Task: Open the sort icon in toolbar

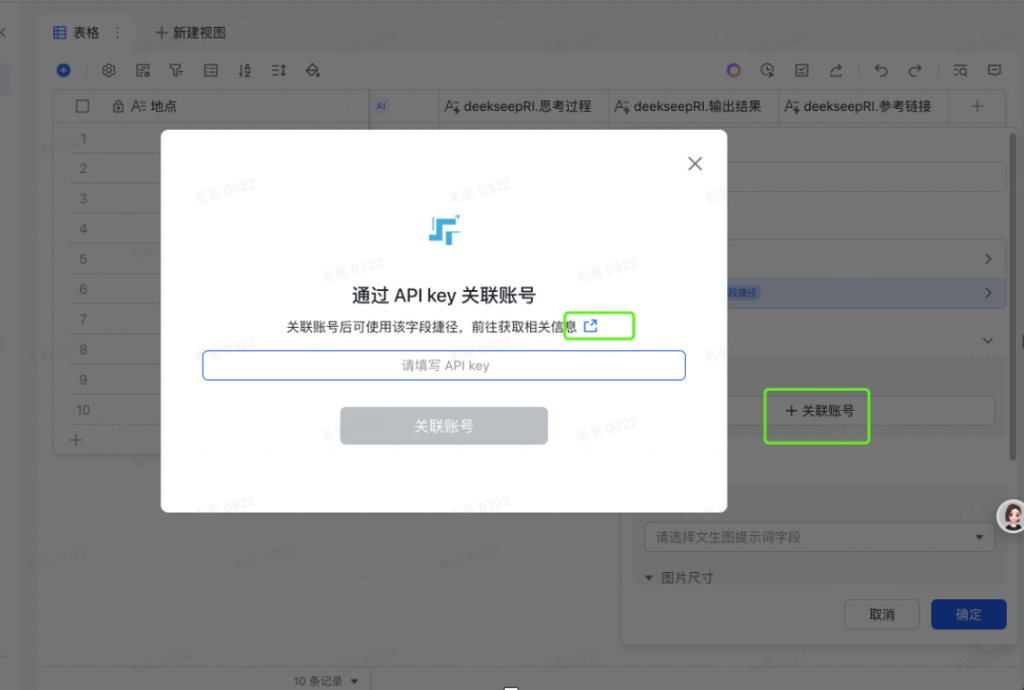Action: 245,70
